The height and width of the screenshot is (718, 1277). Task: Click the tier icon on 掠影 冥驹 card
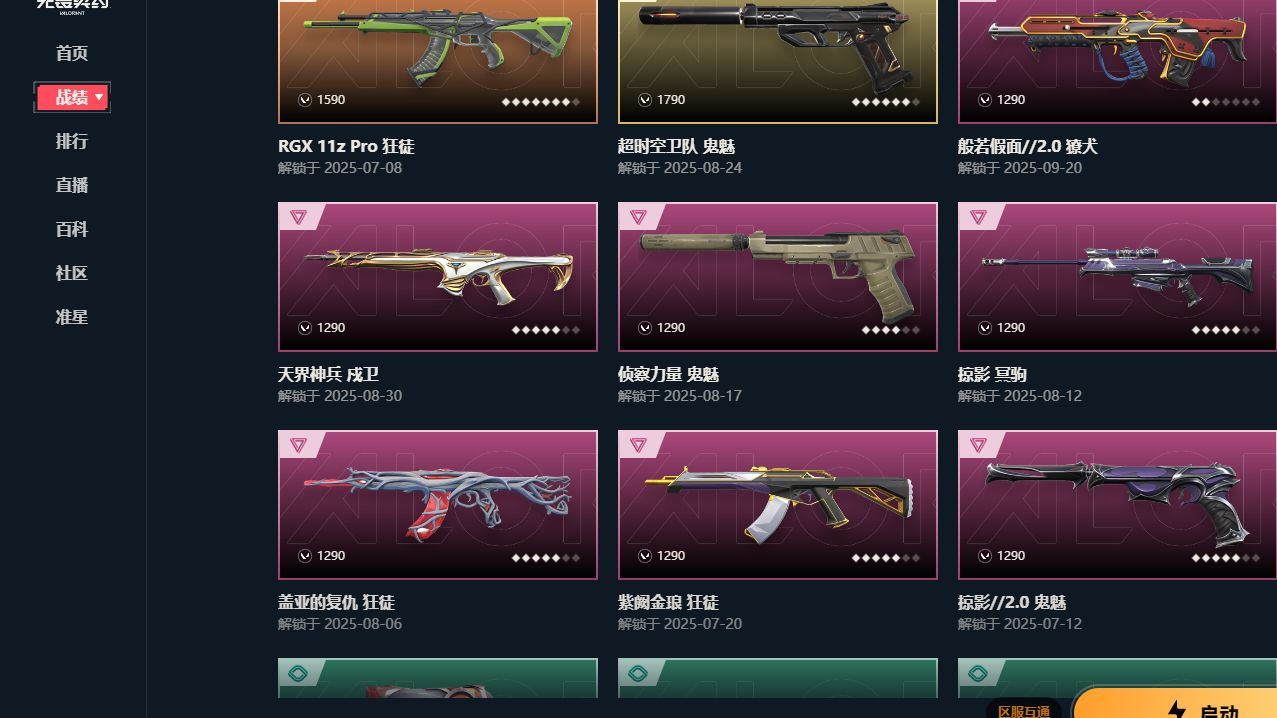[x=978, y=217]
